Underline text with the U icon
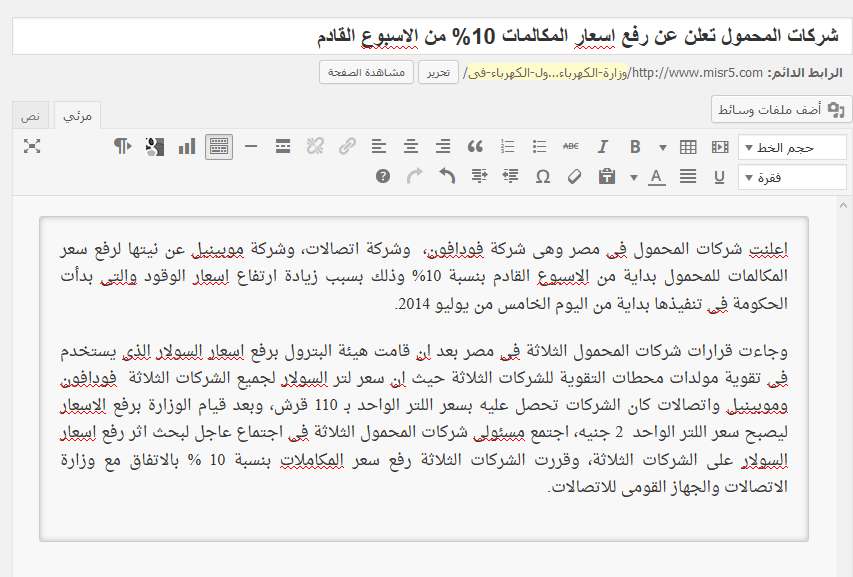This screenshot has height=577, width=853. pyautogui.click(x=719, y=177)
